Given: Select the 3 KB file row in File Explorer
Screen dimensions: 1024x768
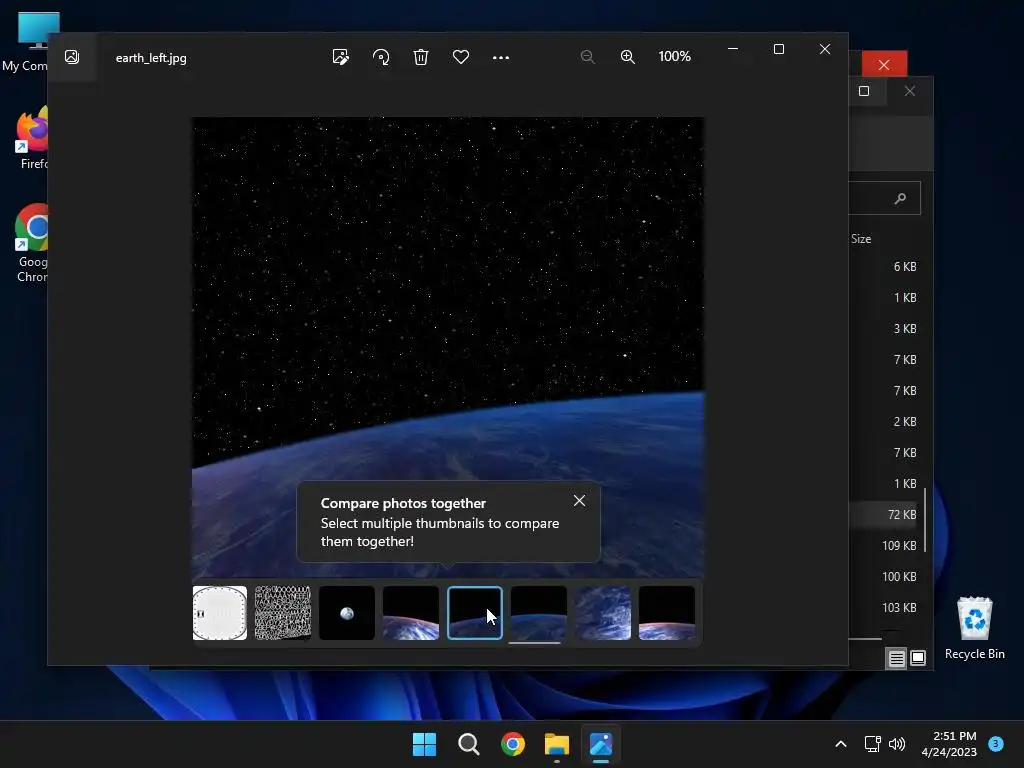Looking at the screenshot, I should coord(885,328).
